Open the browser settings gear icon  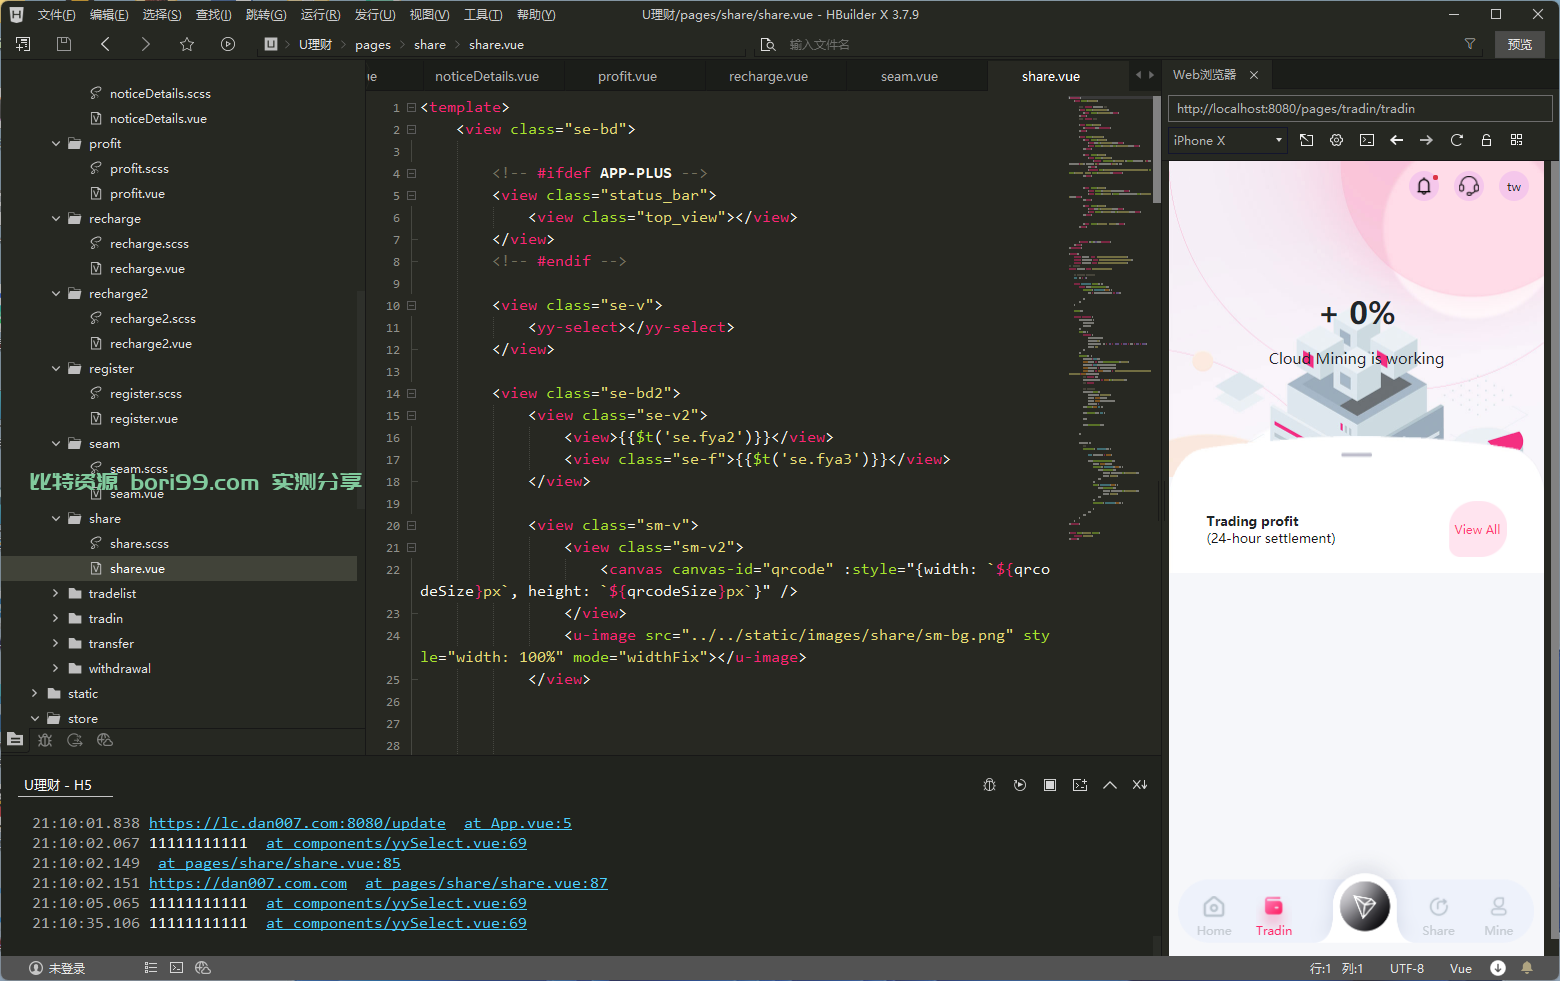1336,141
